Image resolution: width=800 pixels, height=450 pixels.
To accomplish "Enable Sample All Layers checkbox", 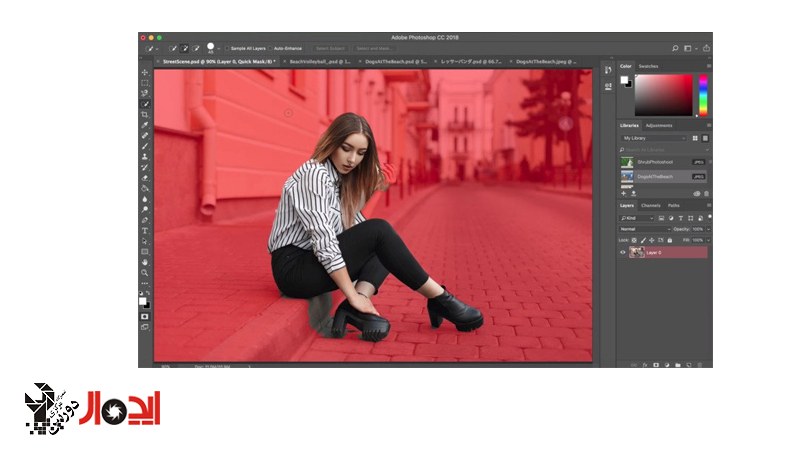I will (x=227, y=47).
